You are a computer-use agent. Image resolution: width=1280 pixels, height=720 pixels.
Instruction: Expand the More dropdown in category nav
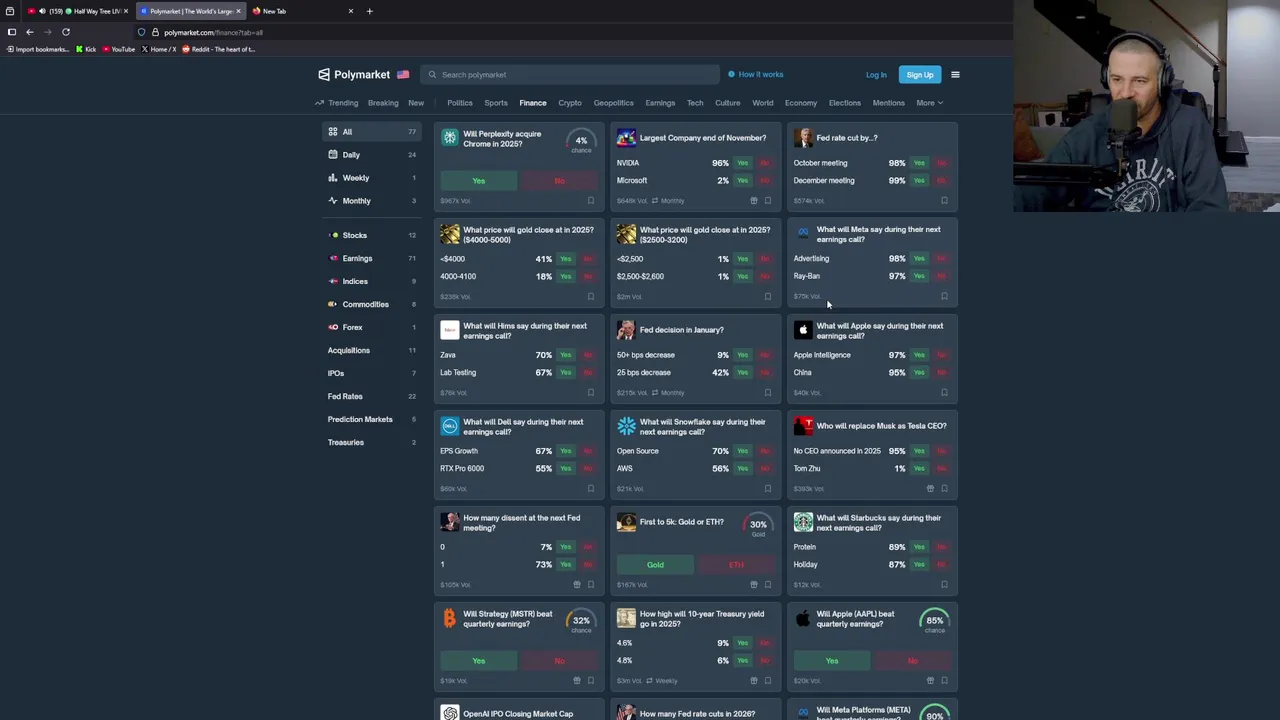[x=929, y=103]
